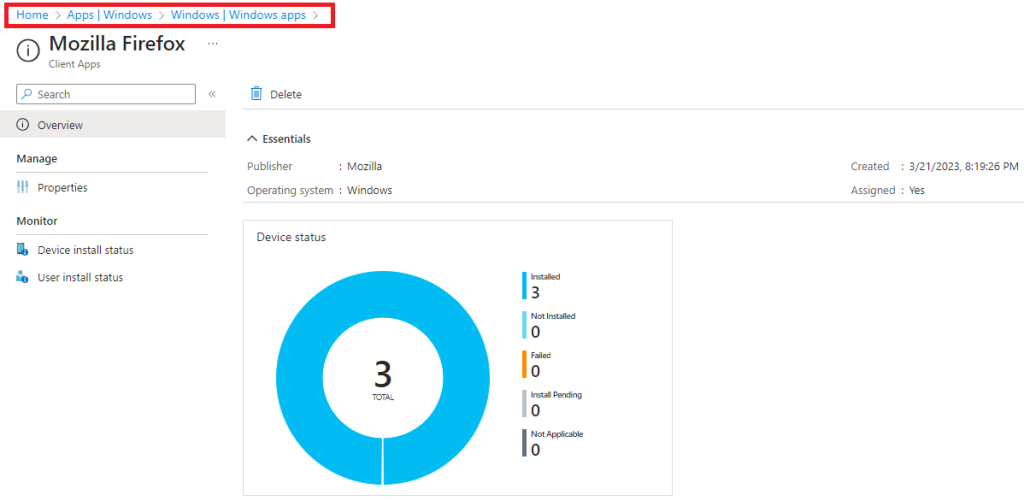Click the Failed legend label
1024x501 pixels.
[x=541, y=355]
